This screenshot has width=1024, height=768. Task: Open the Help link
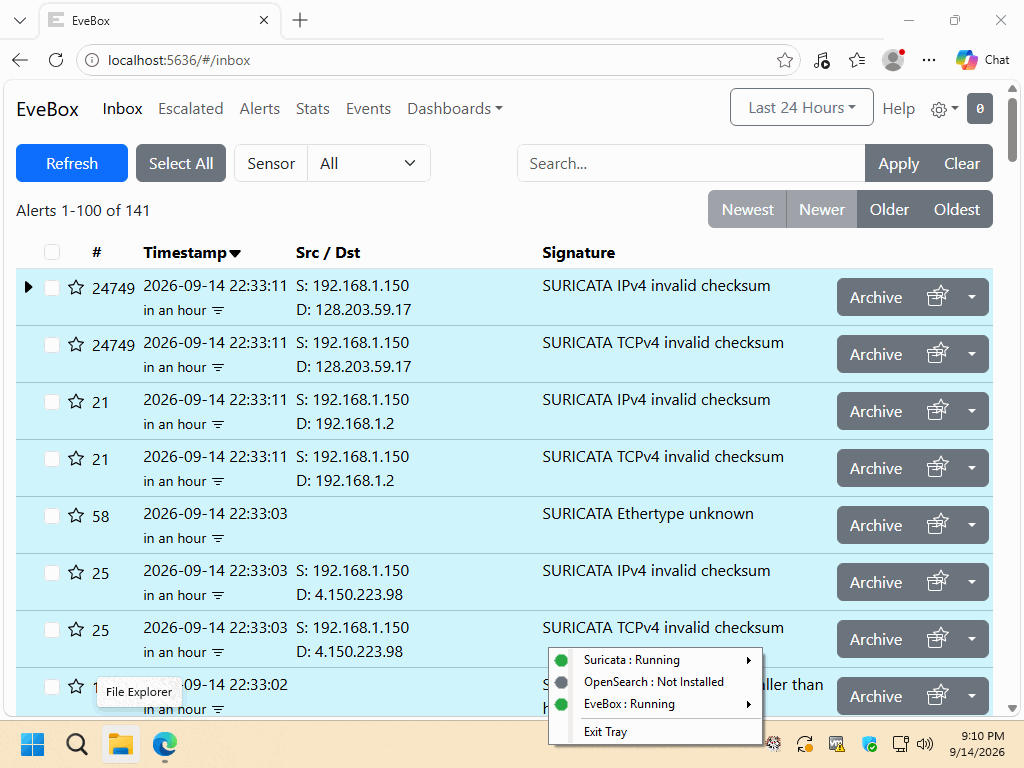[x=898, y=109]
